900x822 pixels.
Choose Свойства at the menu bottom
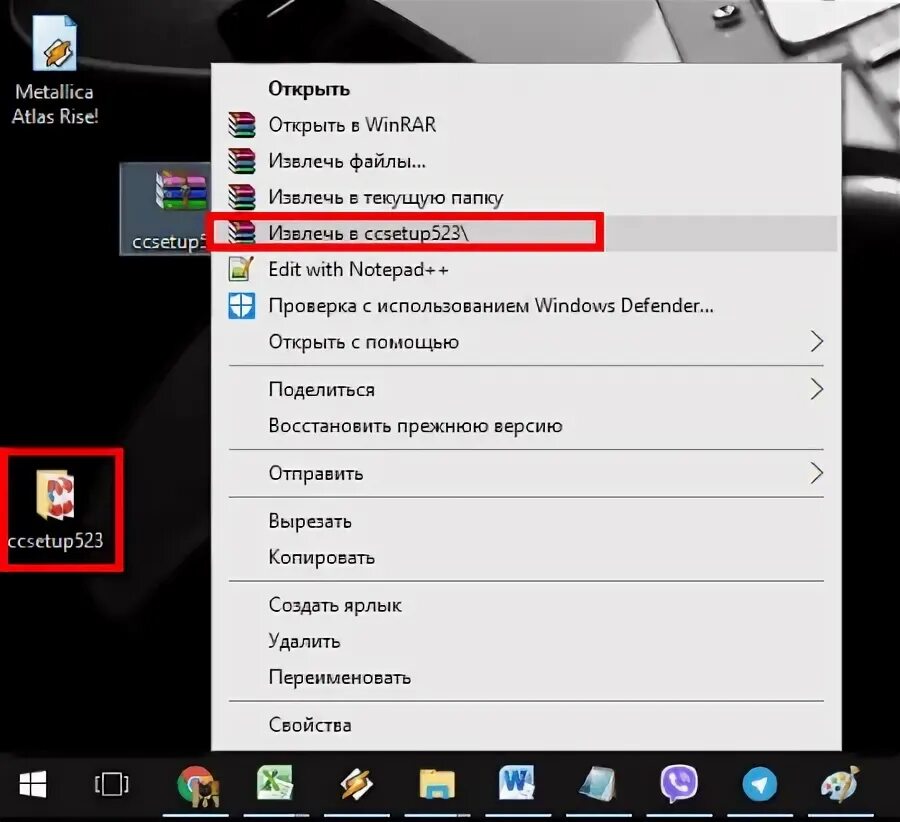coord(526,725)
